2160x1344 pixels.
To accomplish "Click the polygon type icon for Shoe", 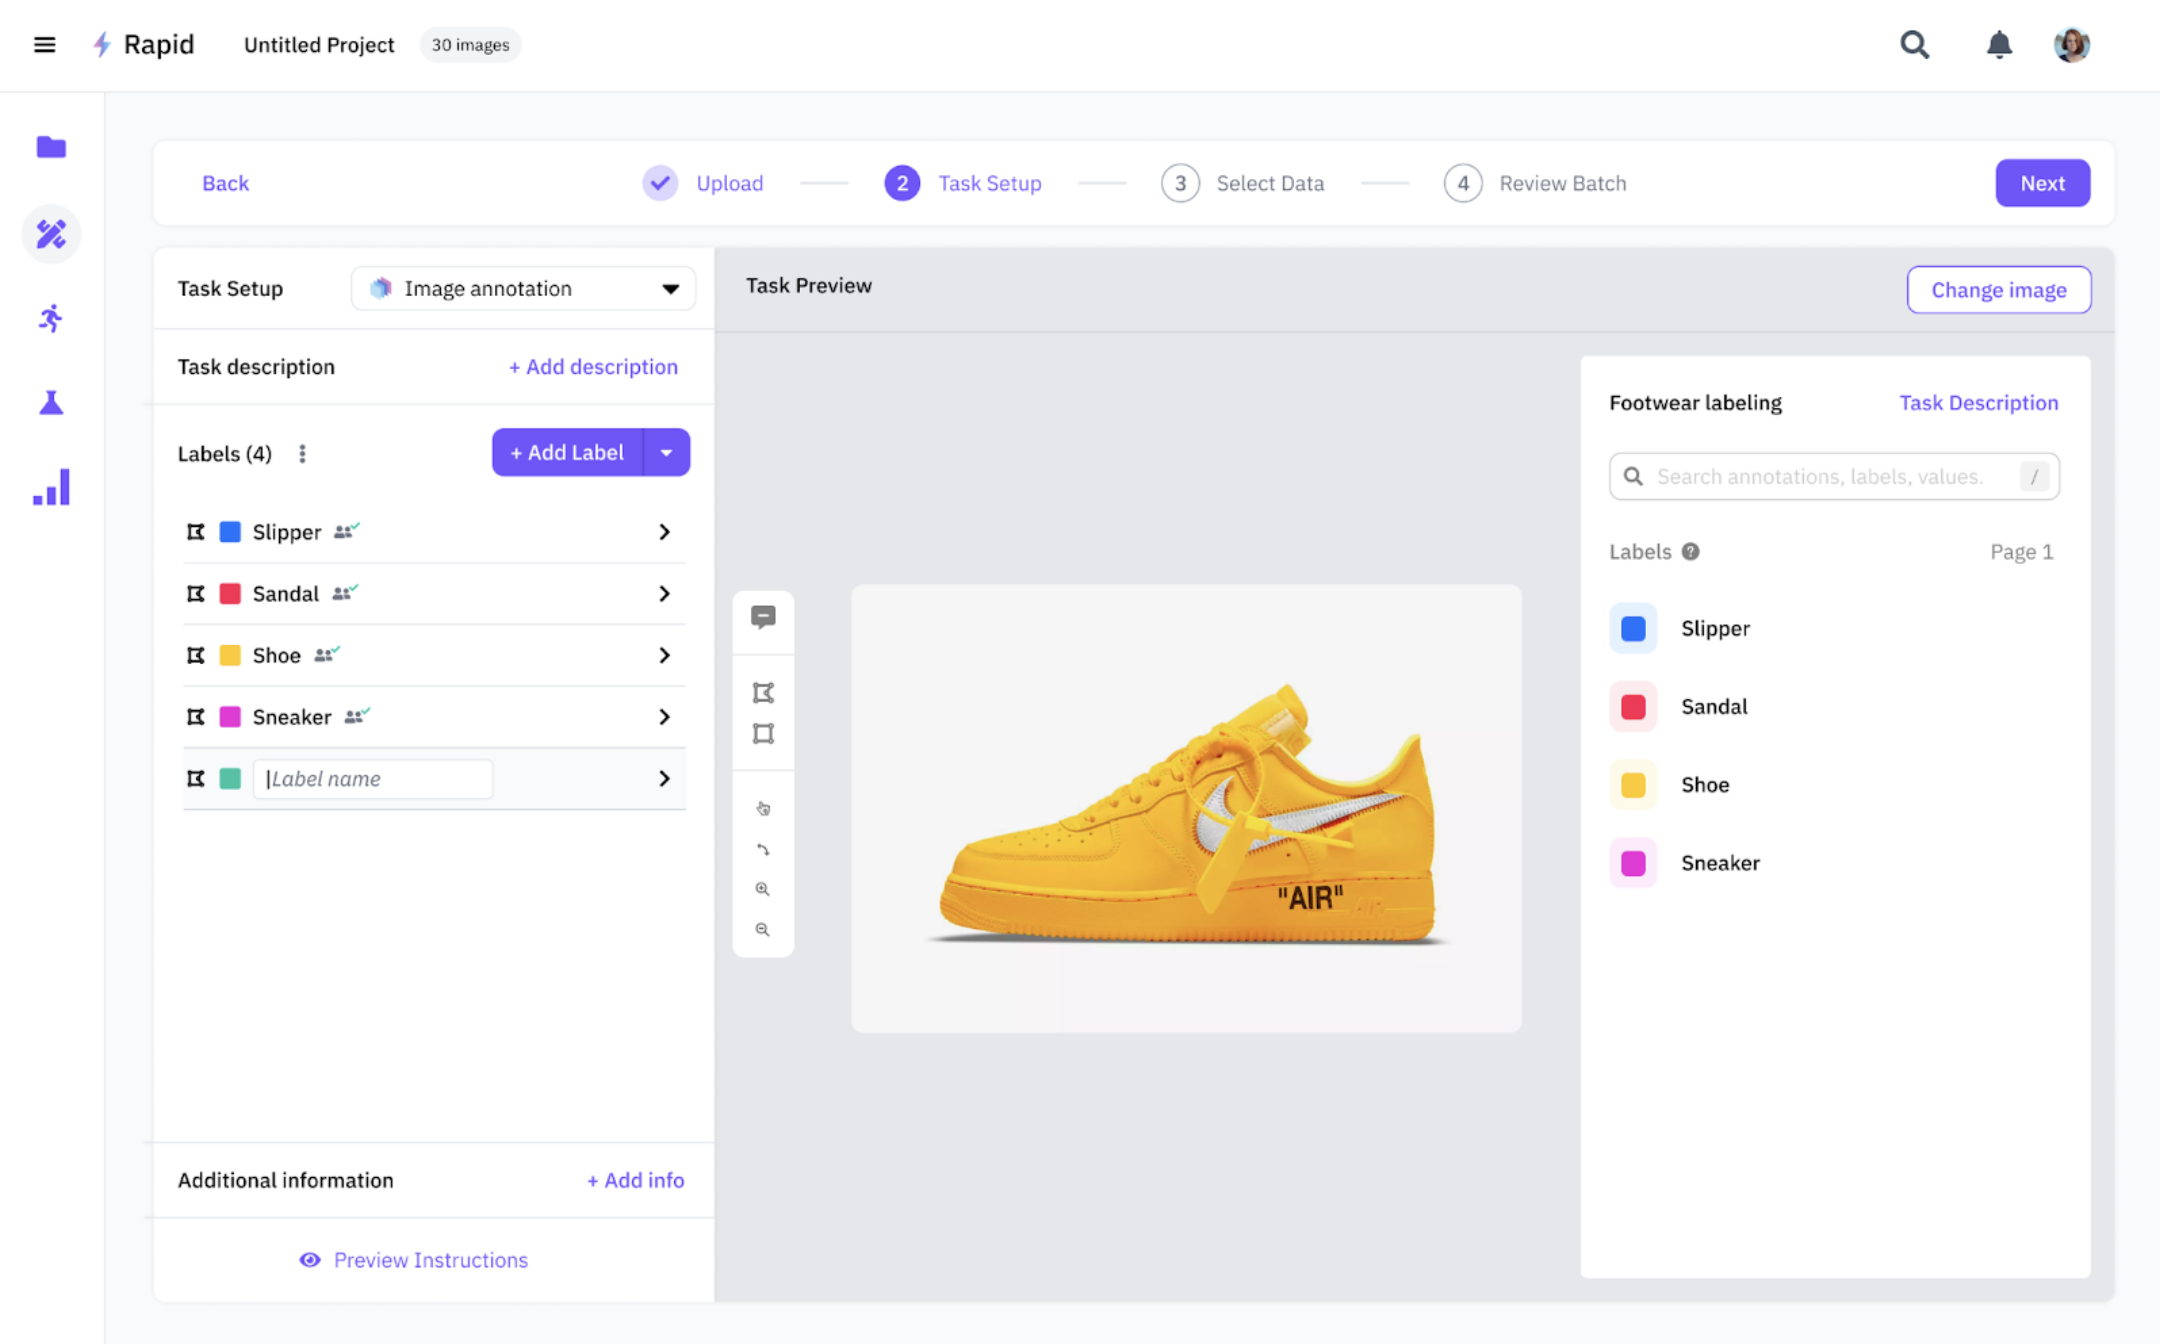I will (196, 655).
